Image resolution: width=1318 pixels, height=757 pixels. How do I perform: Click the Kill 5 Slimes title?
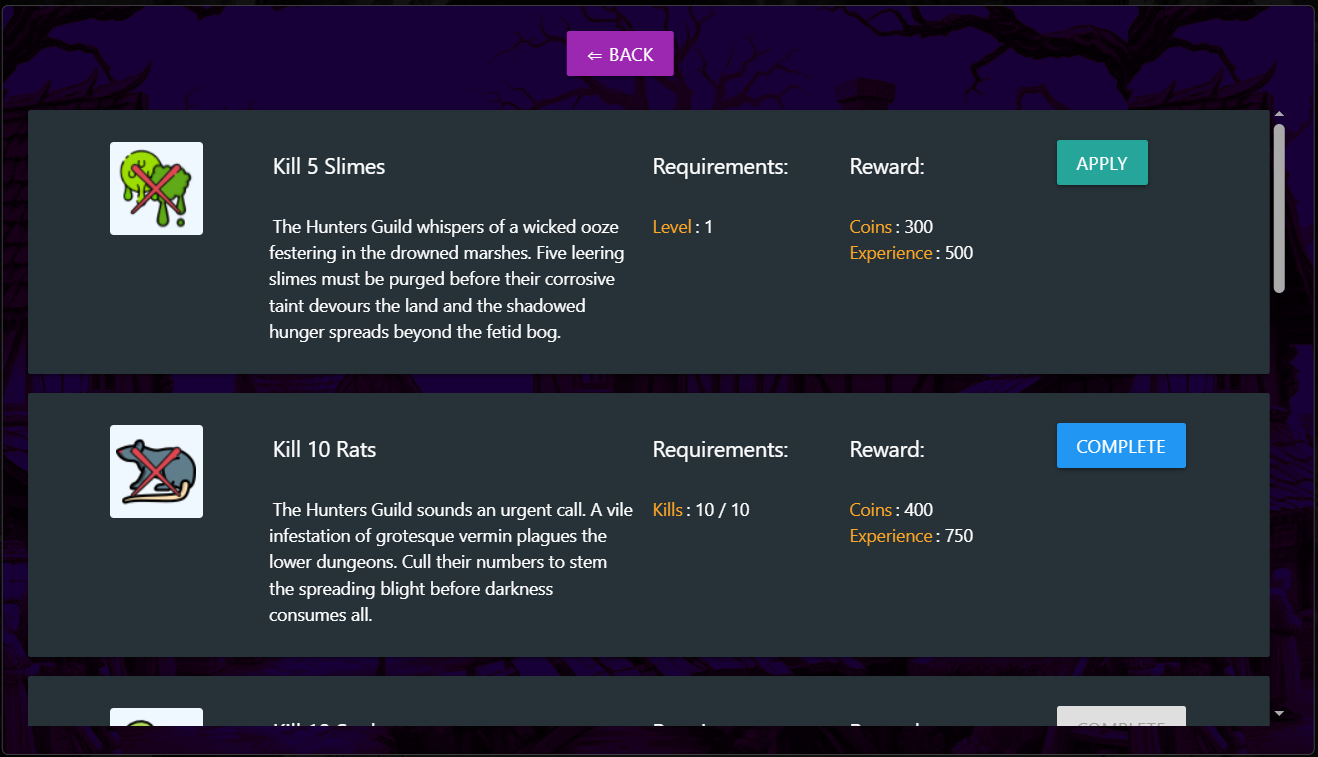(x=329, y=166)
